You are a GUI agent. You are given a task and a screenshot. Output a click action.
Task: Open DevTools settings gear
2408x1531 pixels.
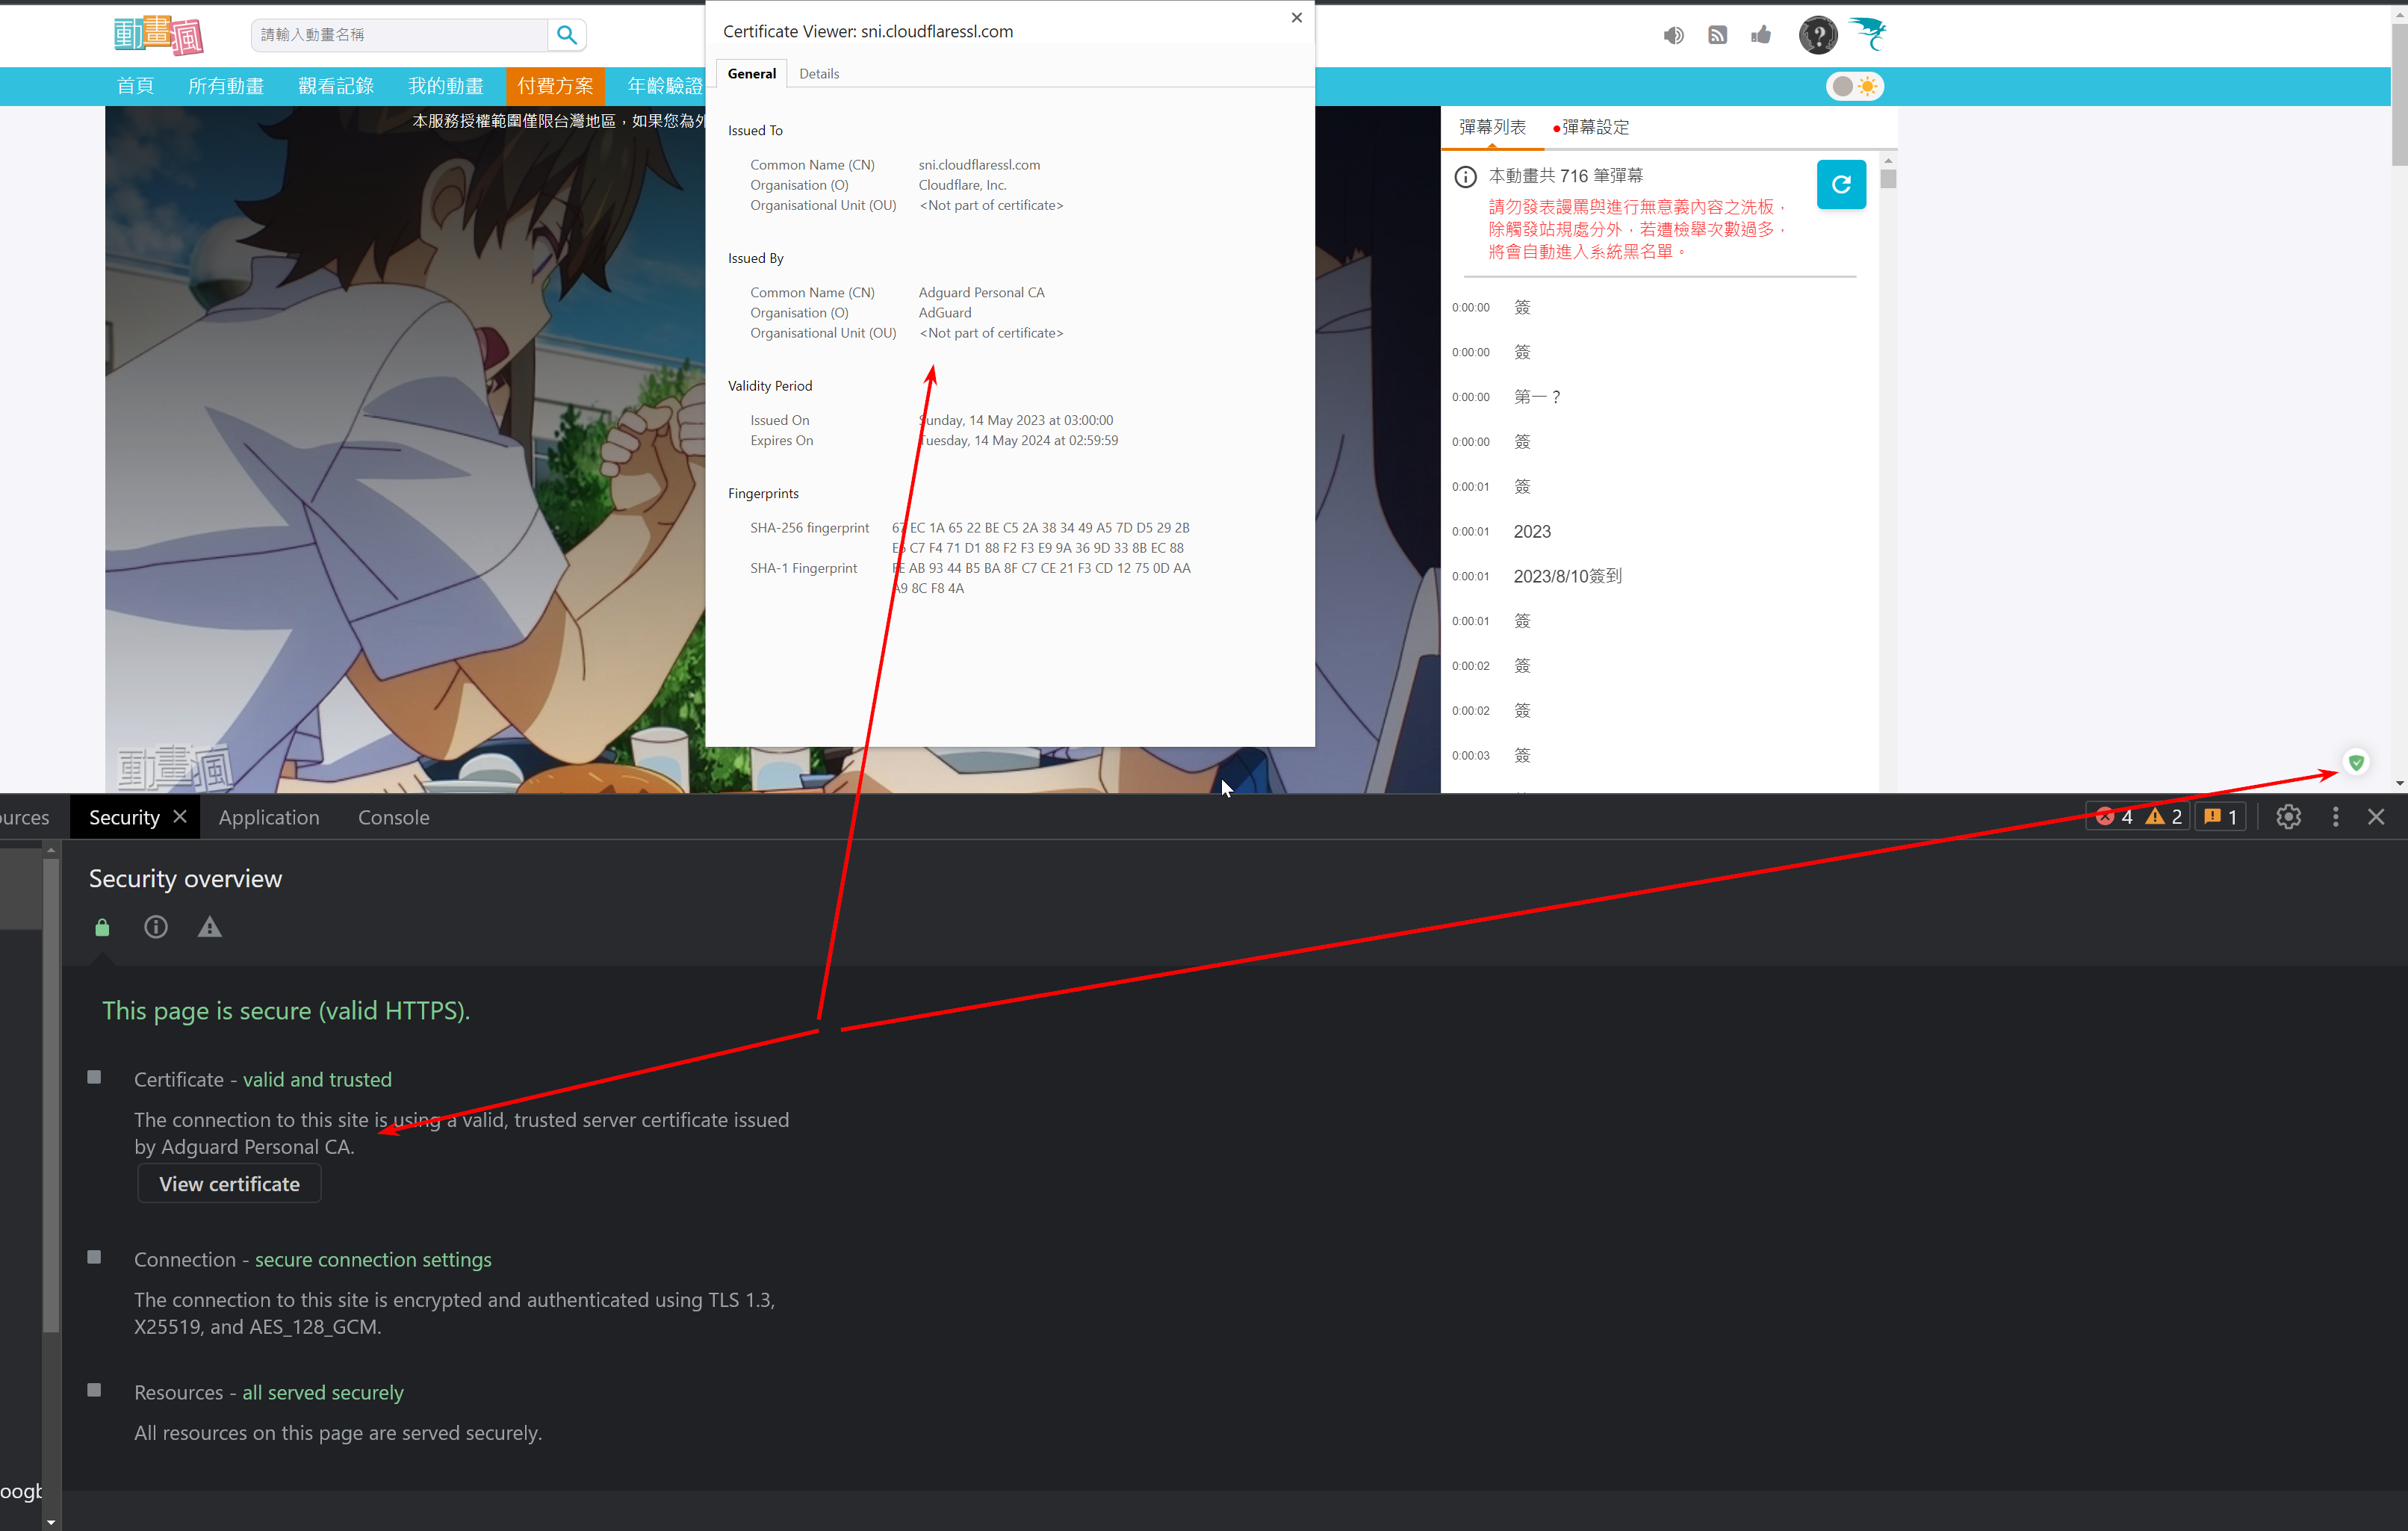coord(2289,816)
